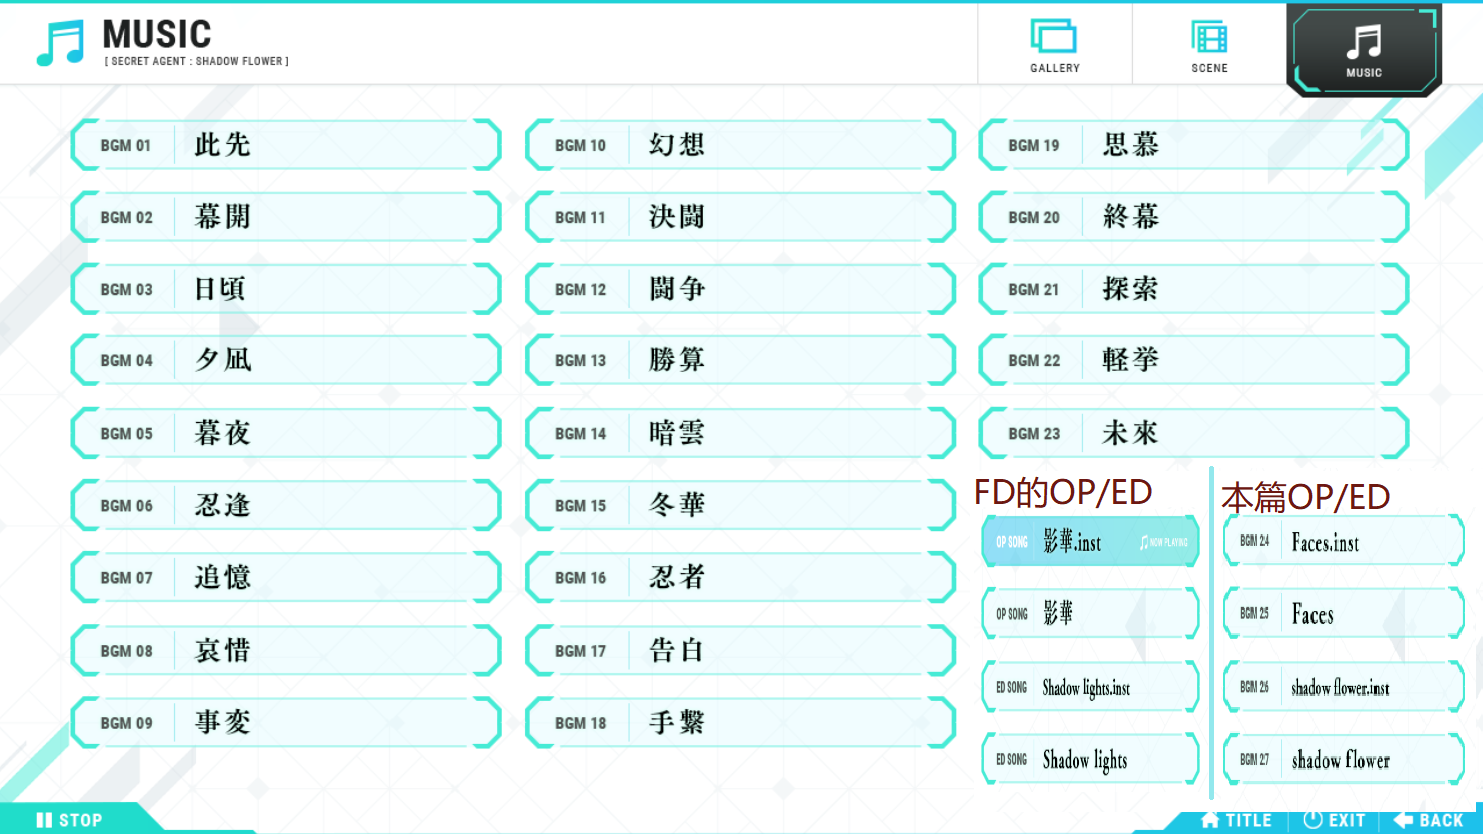Play BGM 19 思慕
This screenshot has width=1483, height=834.
1194,145
